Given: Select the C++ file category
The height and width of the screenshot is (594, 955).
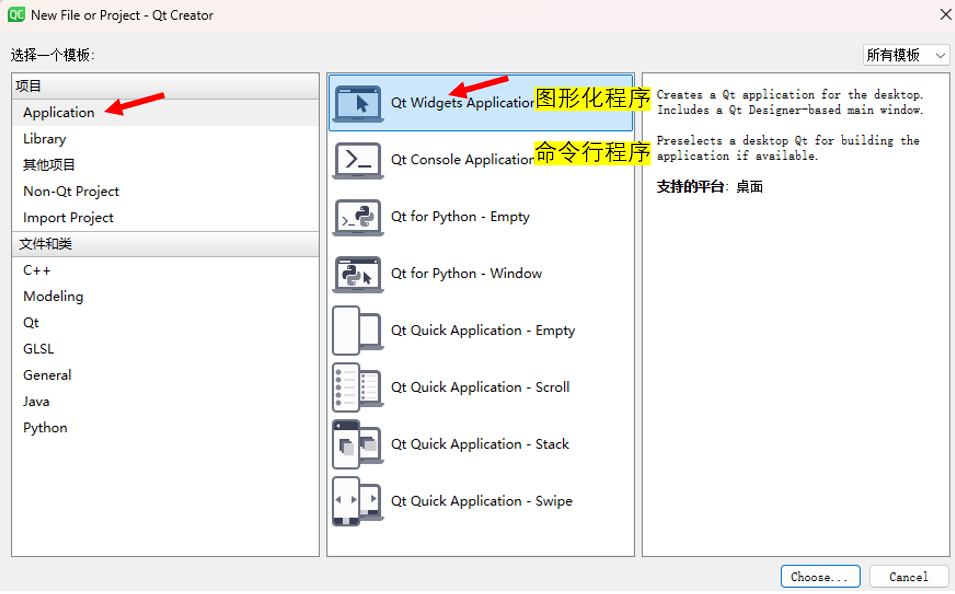Looking at the screenshot, I should tap(165, 270).
